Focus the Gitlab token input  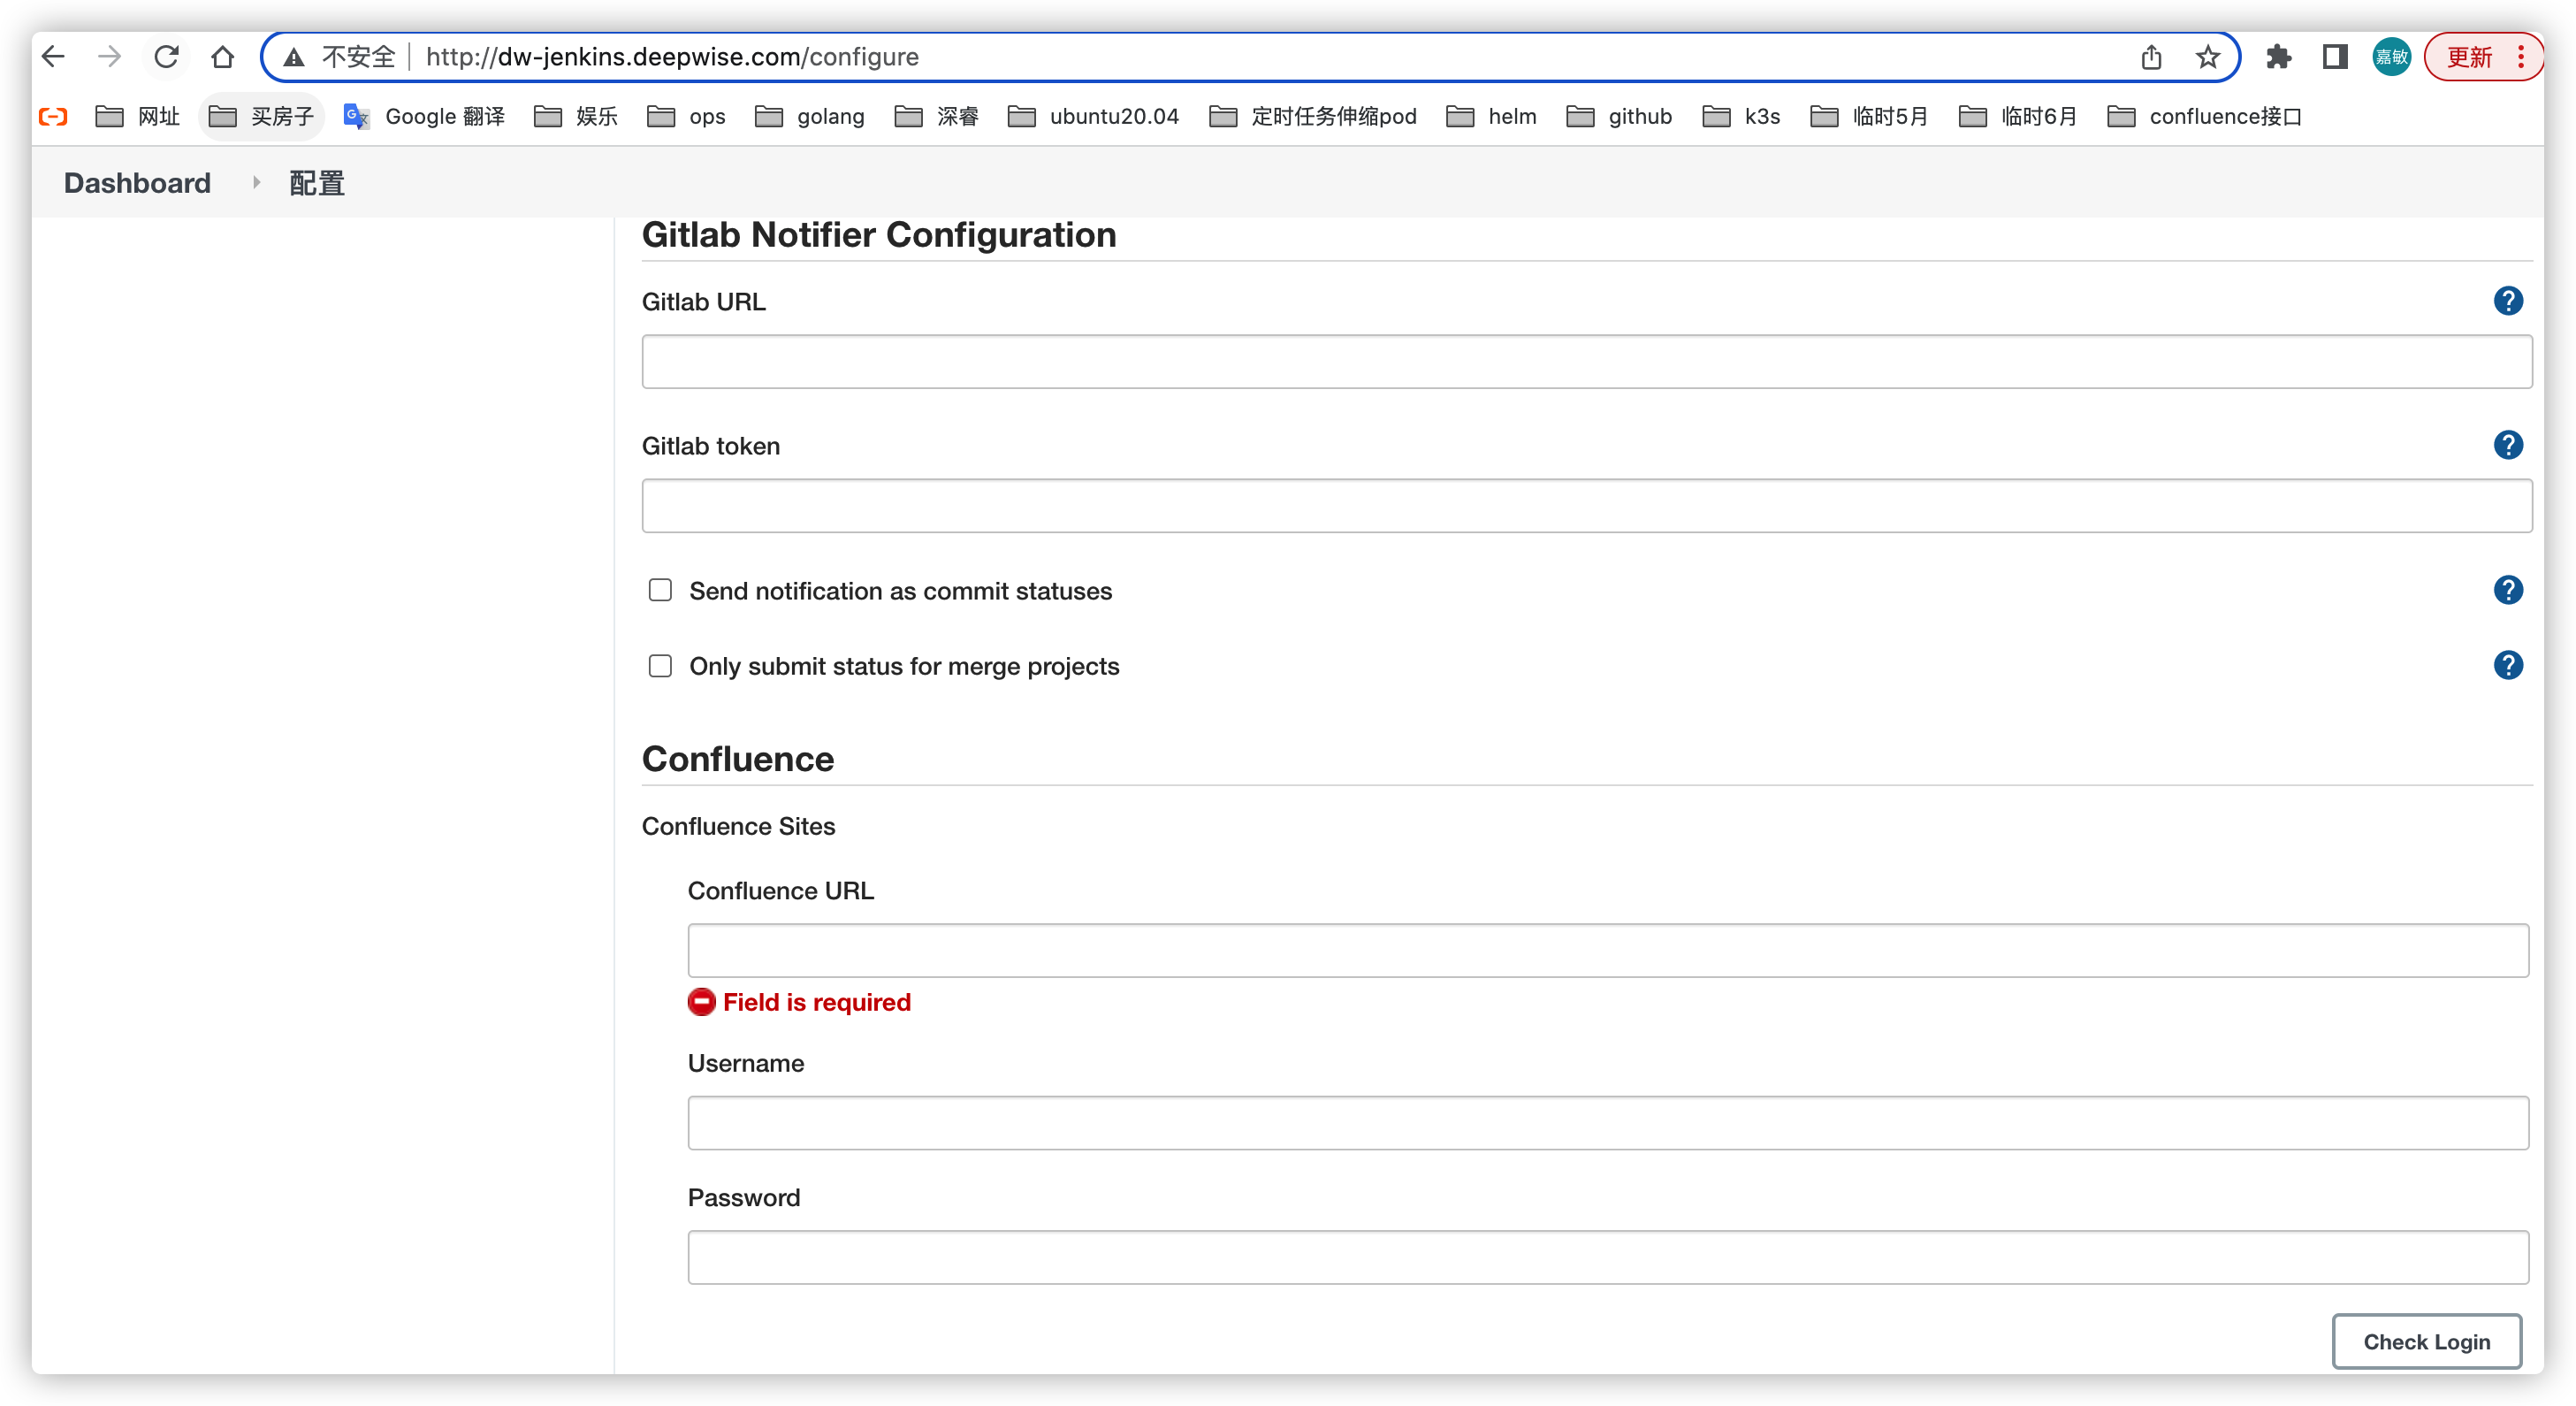coord(1586,505)
